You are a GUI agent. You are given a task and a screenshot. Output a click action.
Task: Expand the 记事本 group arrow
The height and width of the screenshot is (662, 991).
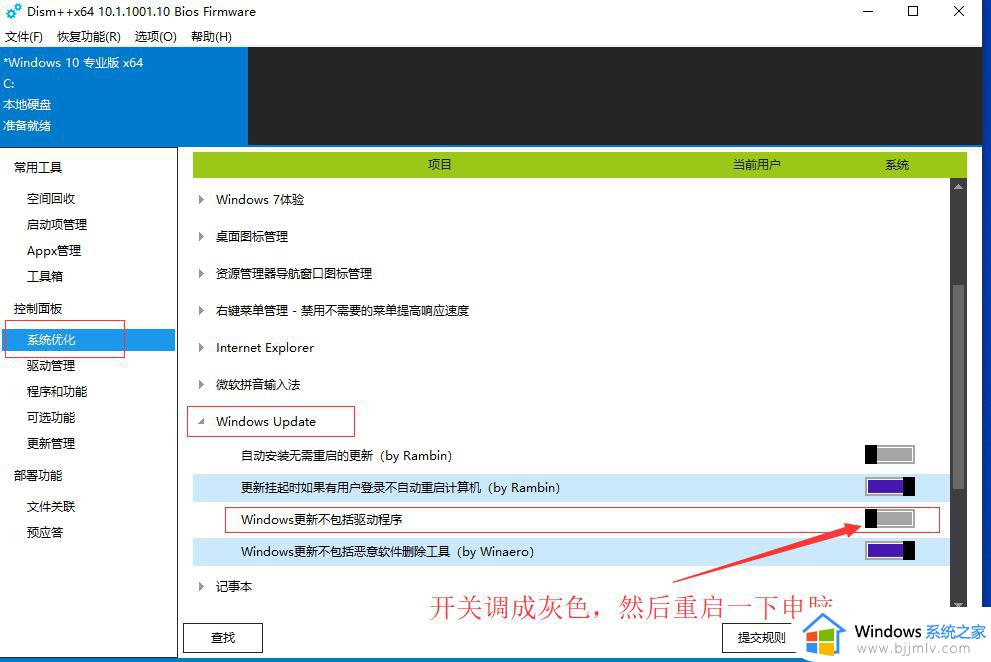201,586
